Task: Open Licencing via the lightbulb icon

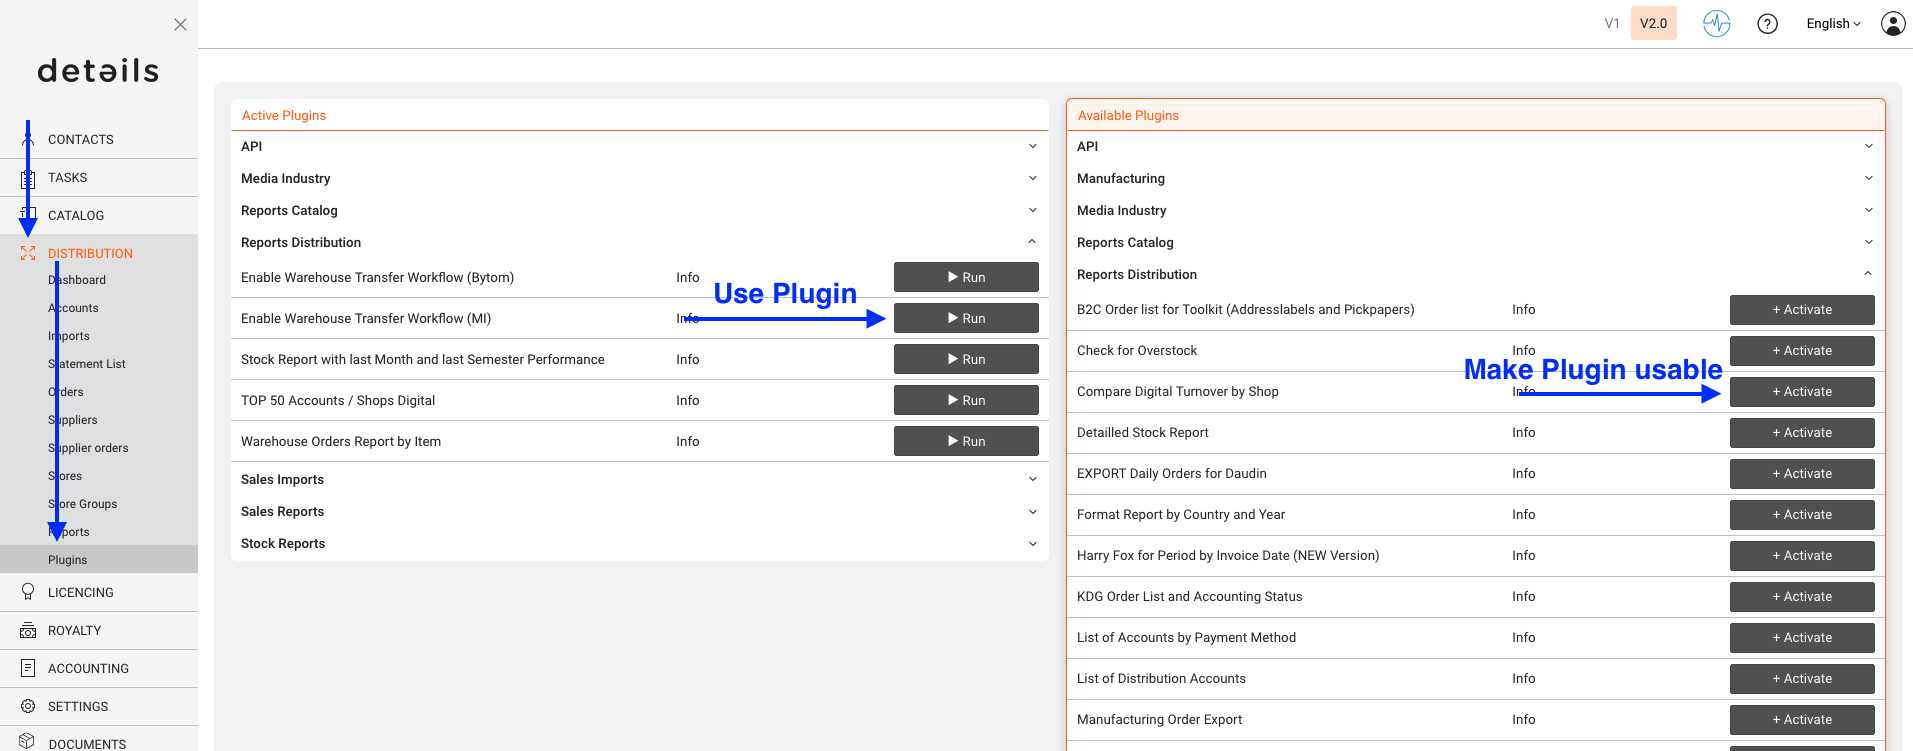Action: coord(28,592)
